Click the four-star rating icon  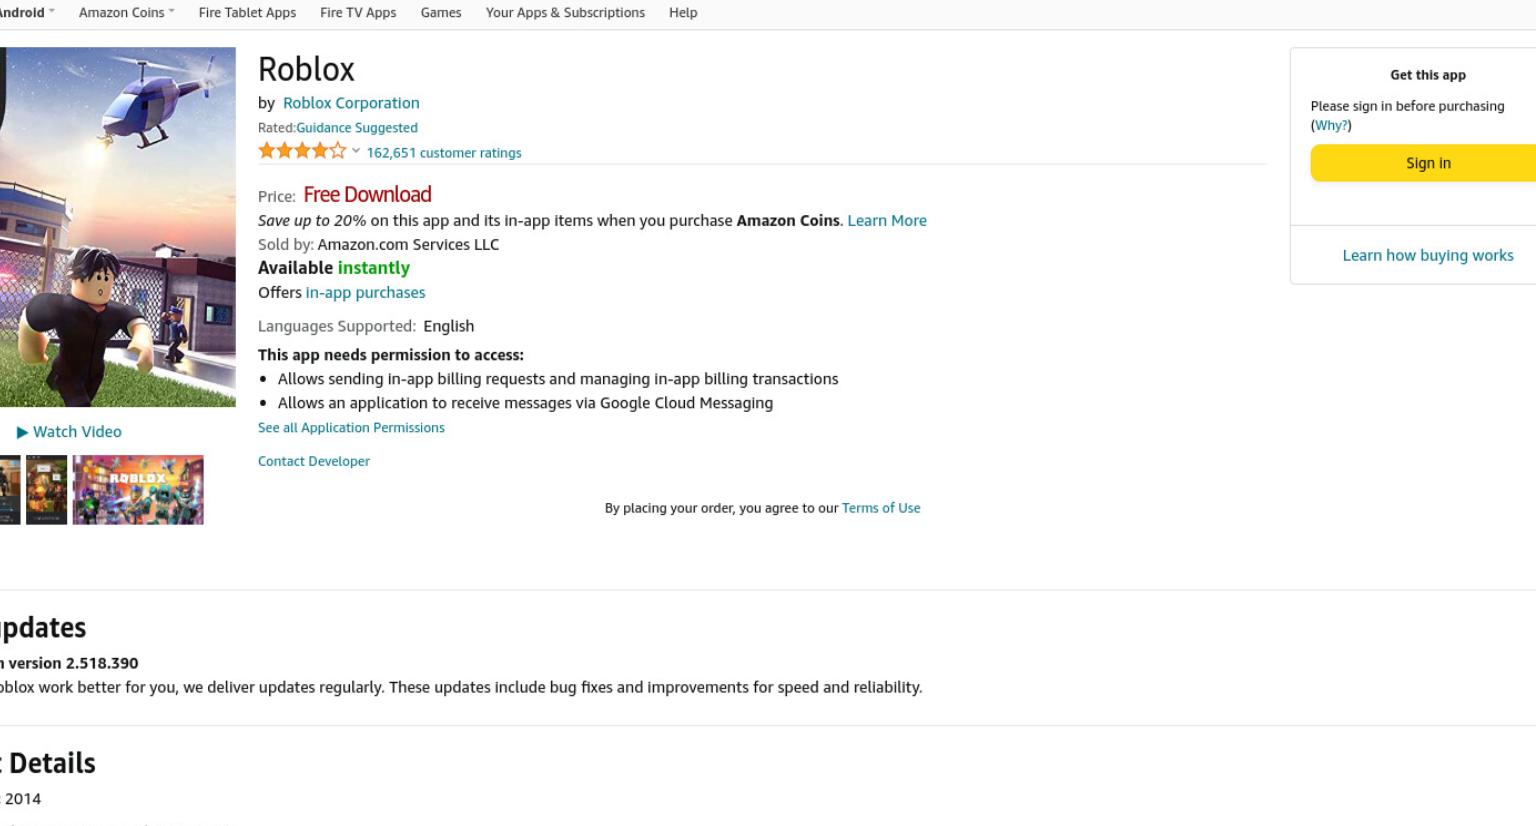(x=302, y=151)
